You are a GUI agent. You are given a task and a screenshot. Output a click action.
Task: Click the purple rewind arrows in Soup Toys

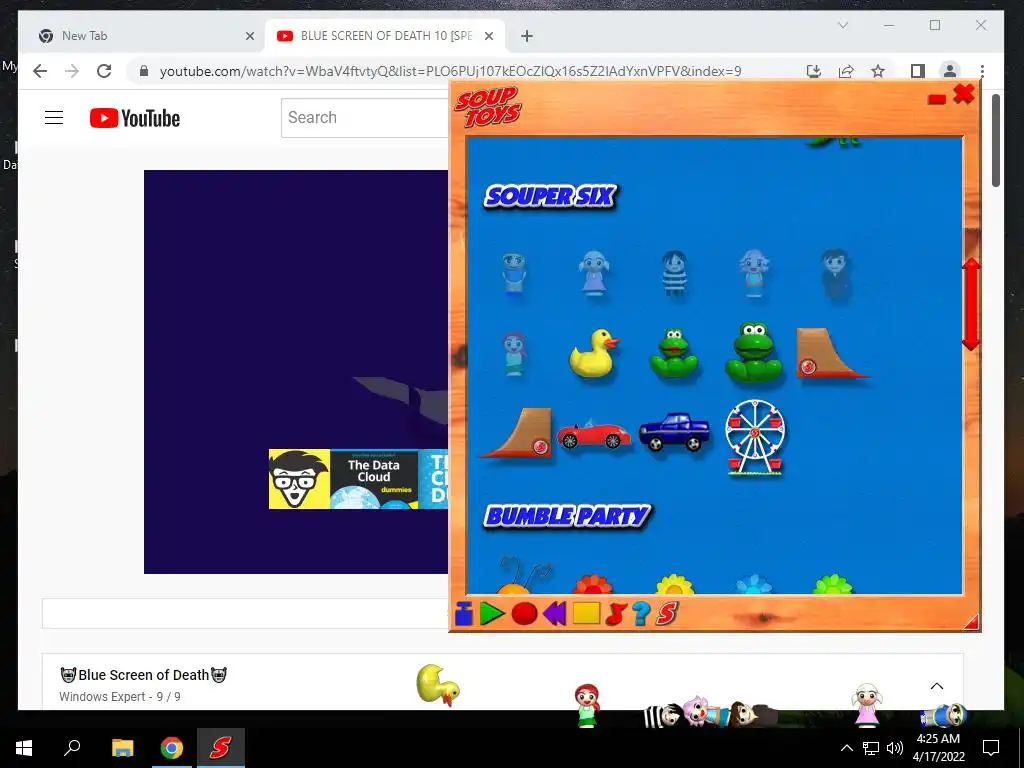point(554,614)
